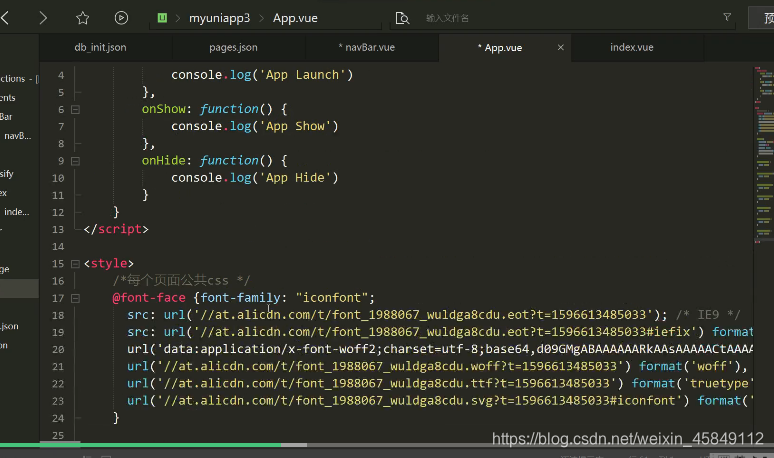Collapse the onShow function fold at line 6
This screenshot has height=458, width=774.
tap(76, 110)
